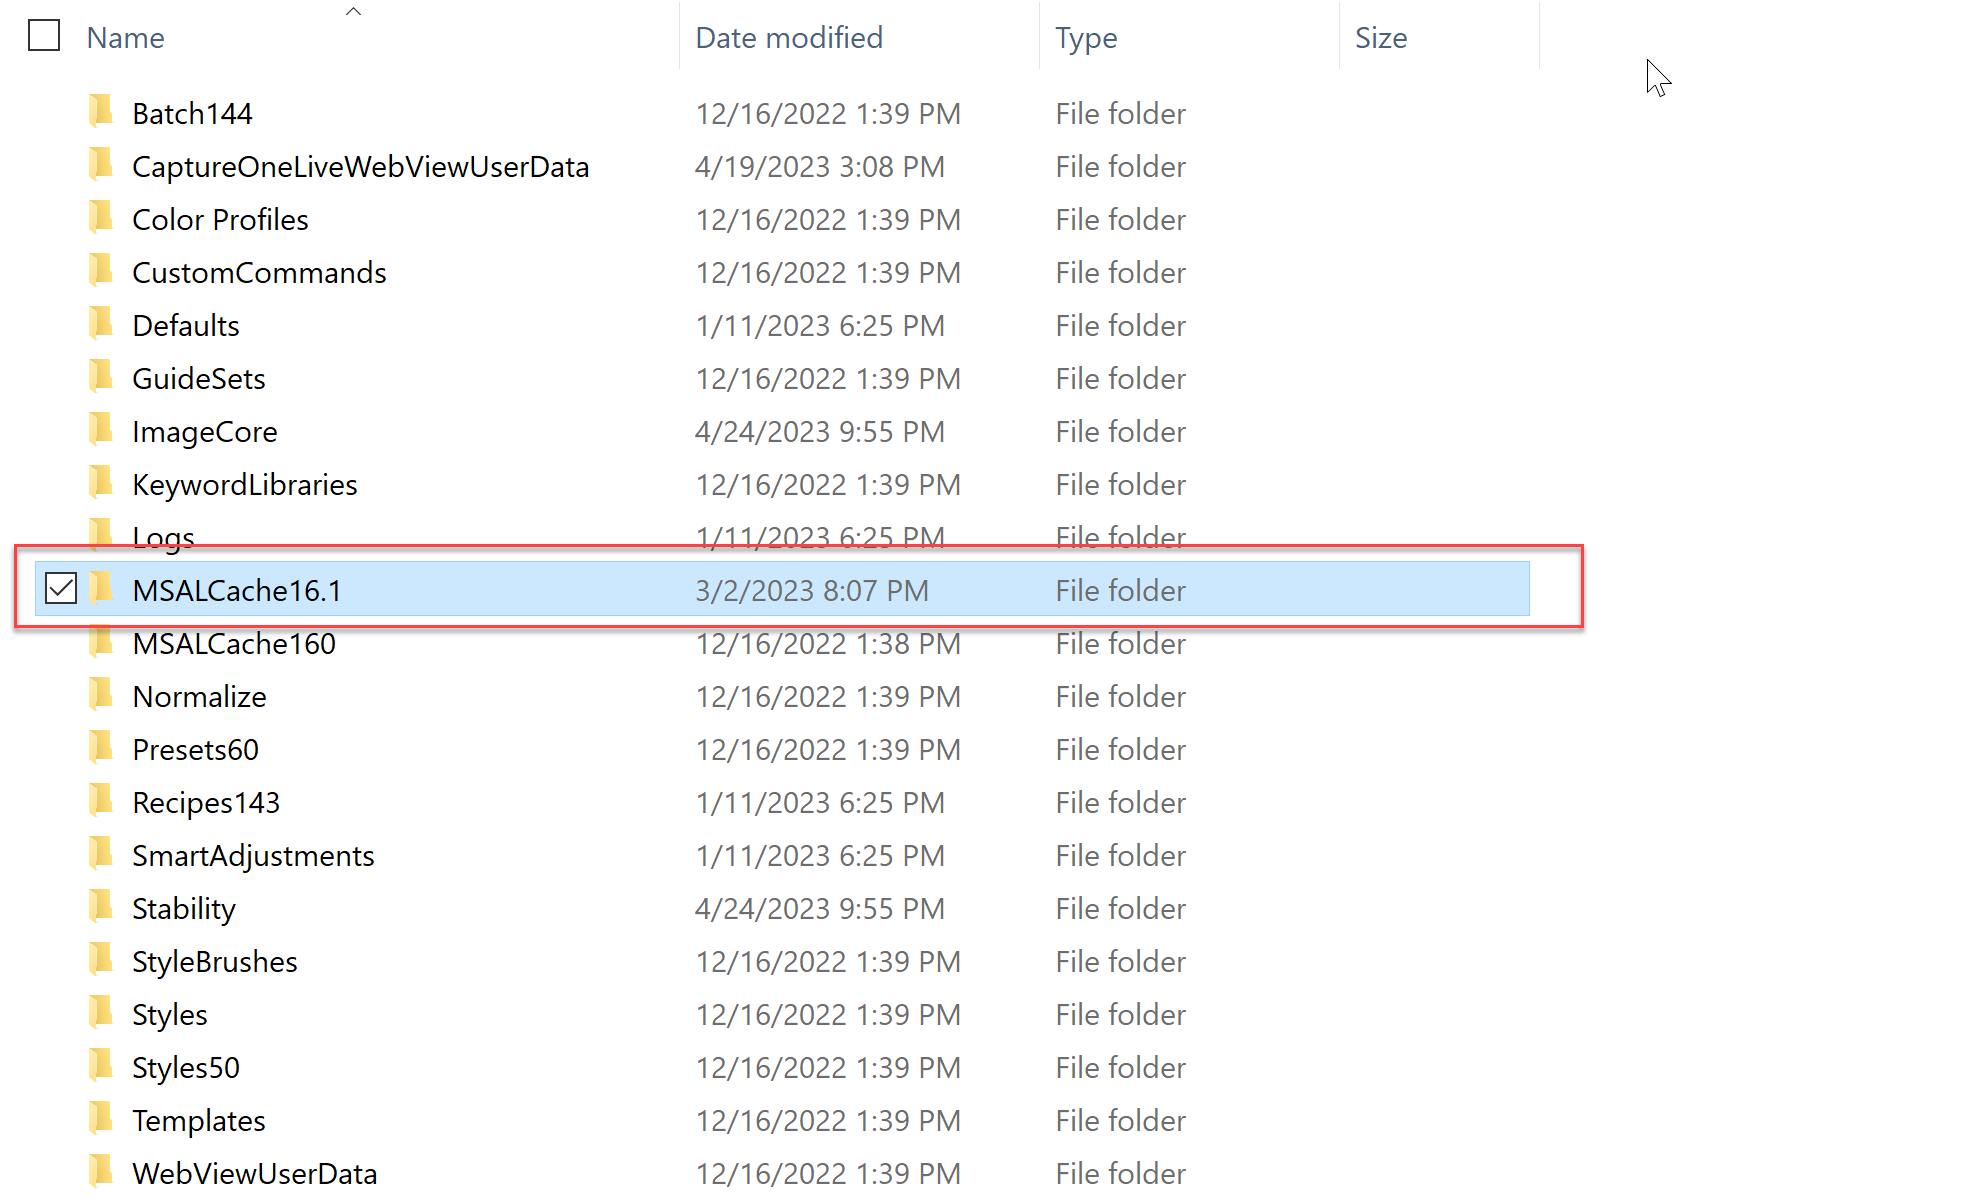This screenshot has height=1203, width=1984.
Task: Select the Normalize folder name
Action: click(x=199, y=697)
